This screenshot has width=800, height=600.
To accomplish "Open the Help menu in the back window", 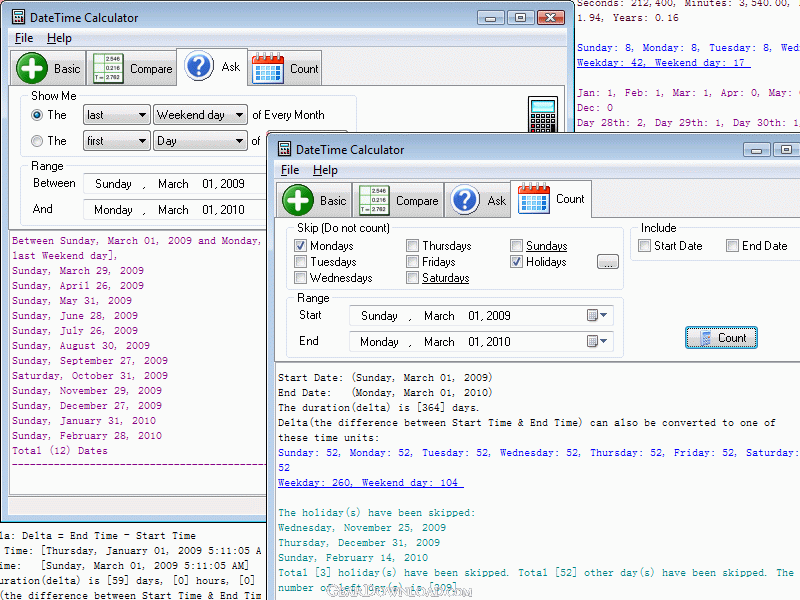I will pyautogui.click(x=59, y=38).
